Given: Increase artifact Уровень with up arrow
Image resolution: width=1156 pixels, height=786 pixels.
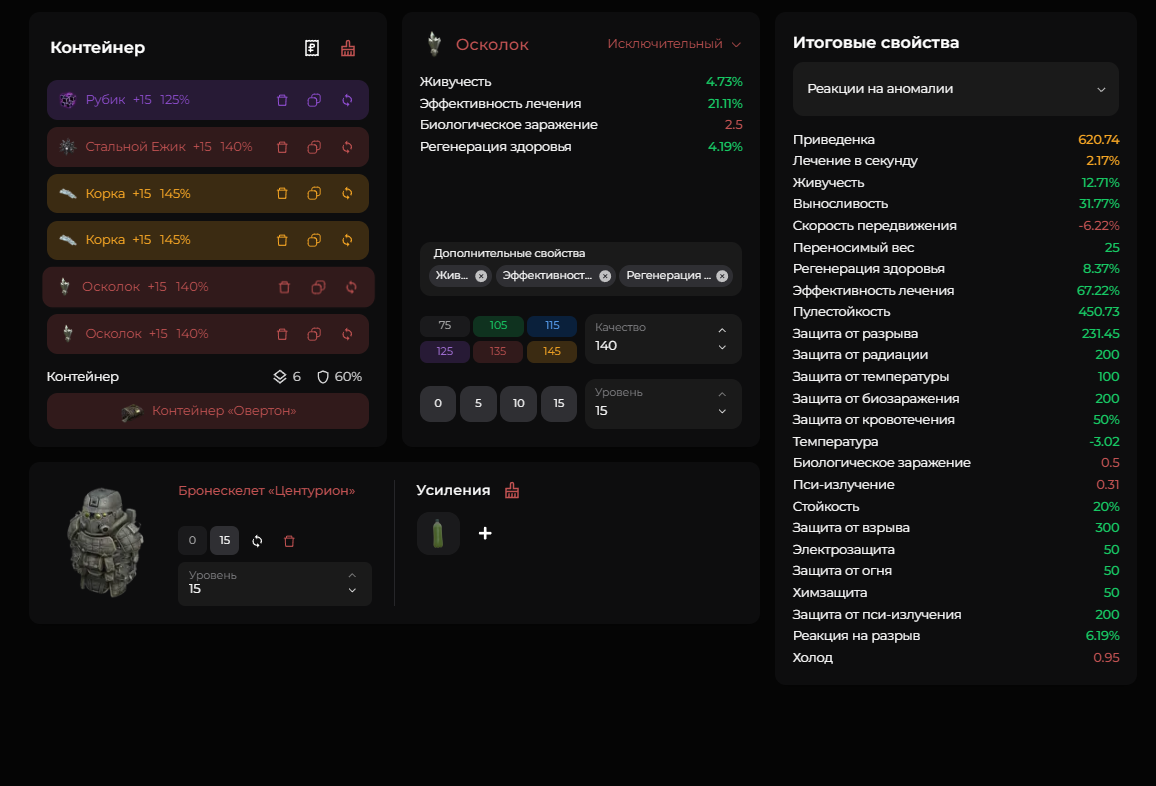Looking at the screenshot, I should click(x=722, y=394).
